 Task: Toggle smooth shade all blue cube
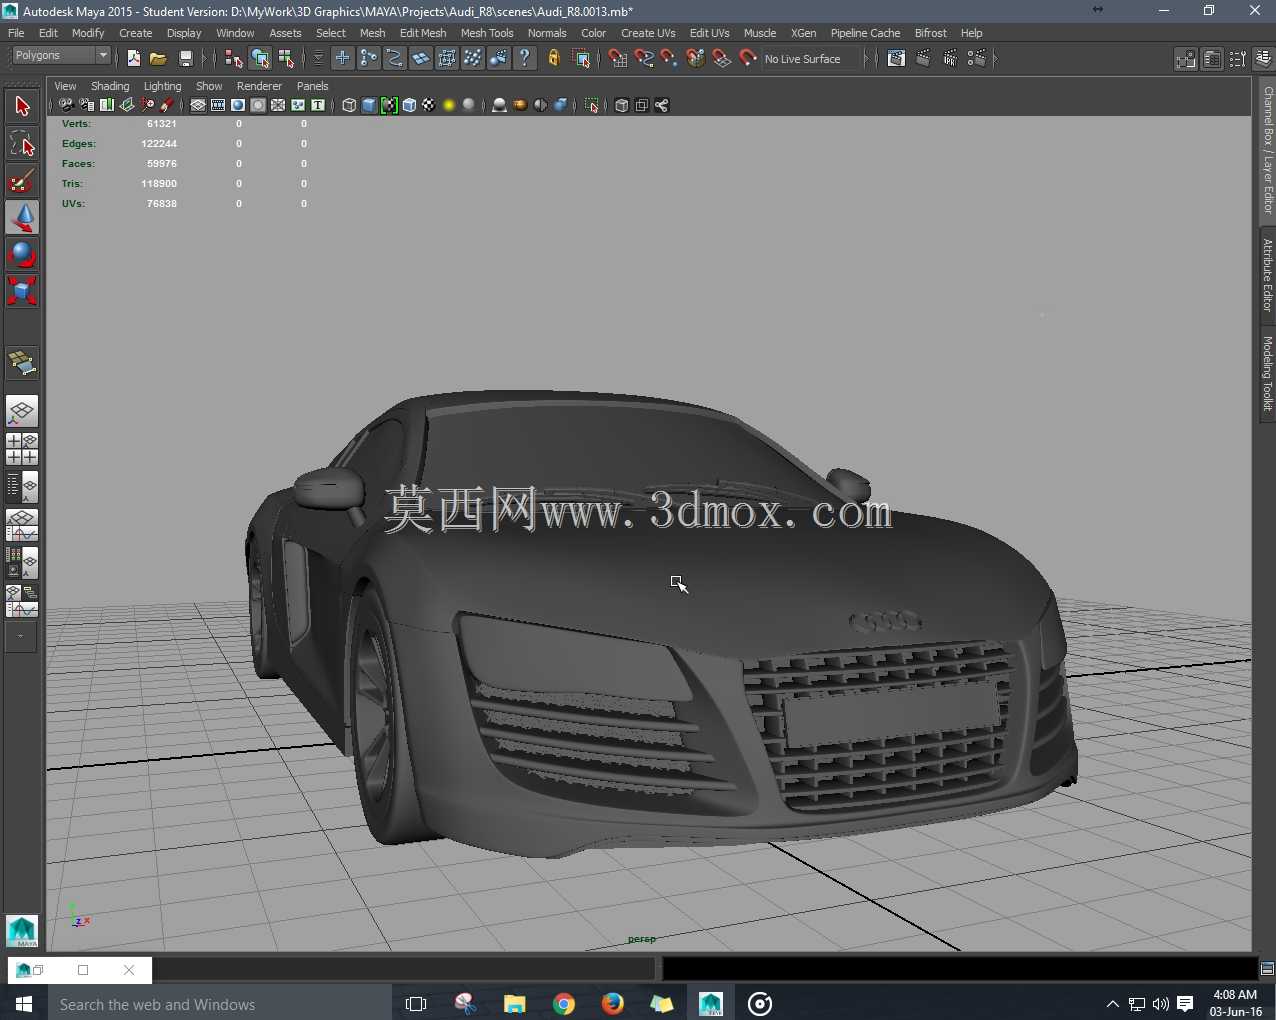pos(369,105)
